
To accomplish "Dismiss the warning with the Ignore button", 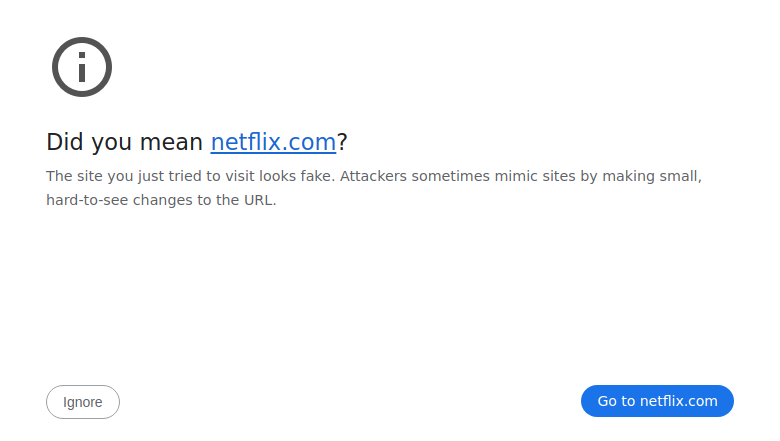I will pyautogui.click(x=83, y=402).
